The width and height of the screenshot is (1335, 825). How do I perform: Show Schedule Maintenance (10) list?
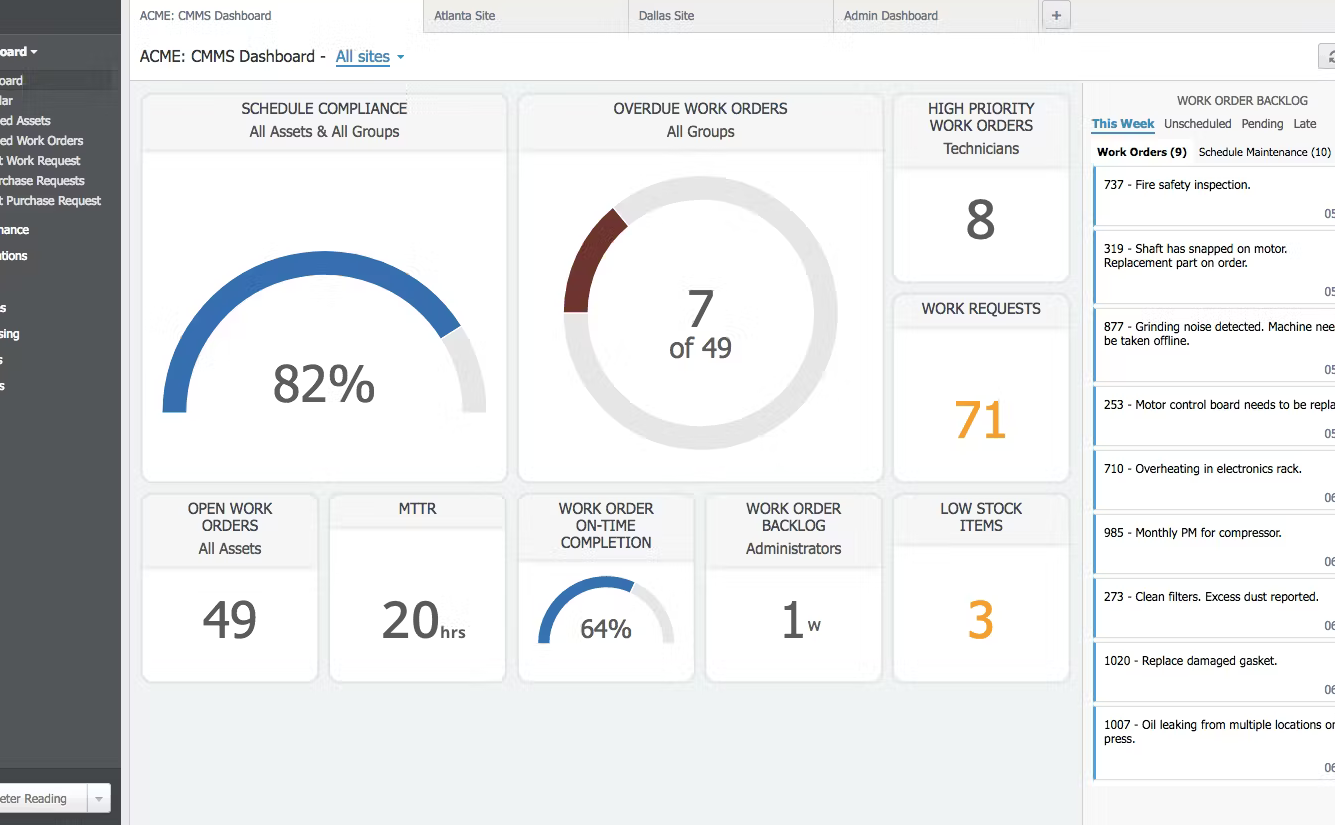[x=1265, y=152]
